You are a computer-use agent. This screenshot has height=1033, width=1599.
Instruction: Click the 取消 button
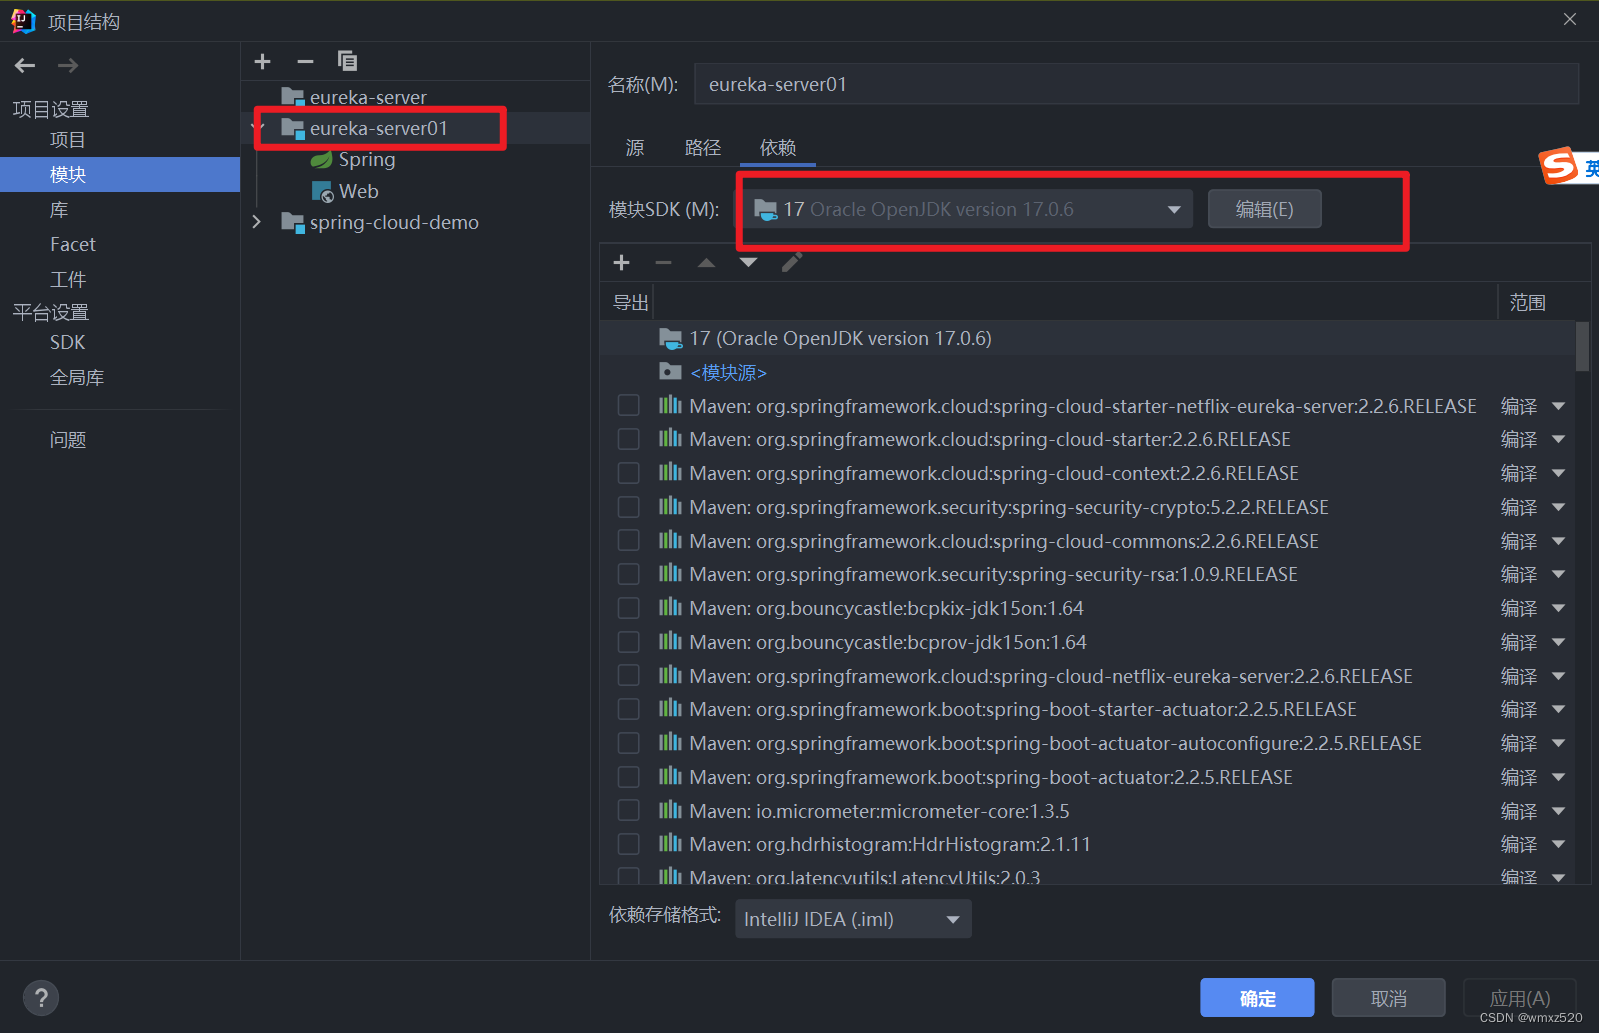1388,998
